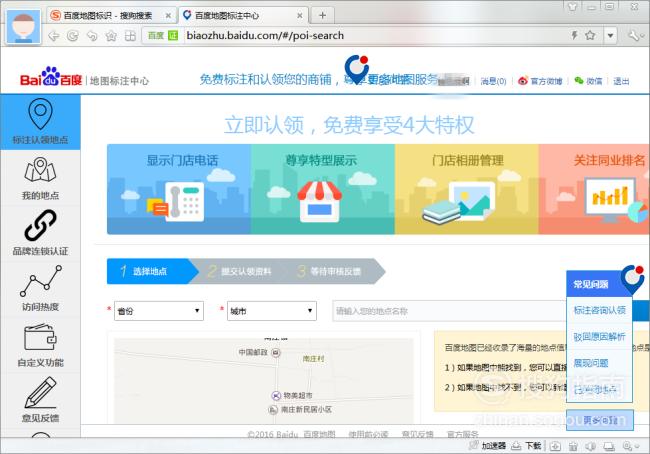Close the 百度地图标注中心 tab
The image size is (650, 454).
tap(300, 16)
